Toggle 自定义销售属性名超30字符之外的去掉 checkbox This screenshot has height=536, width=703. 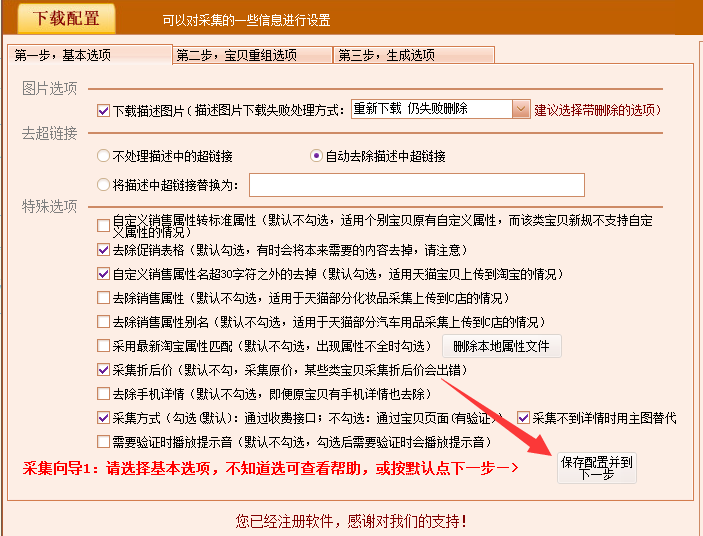pyautogui.click(x=103, y=274)
